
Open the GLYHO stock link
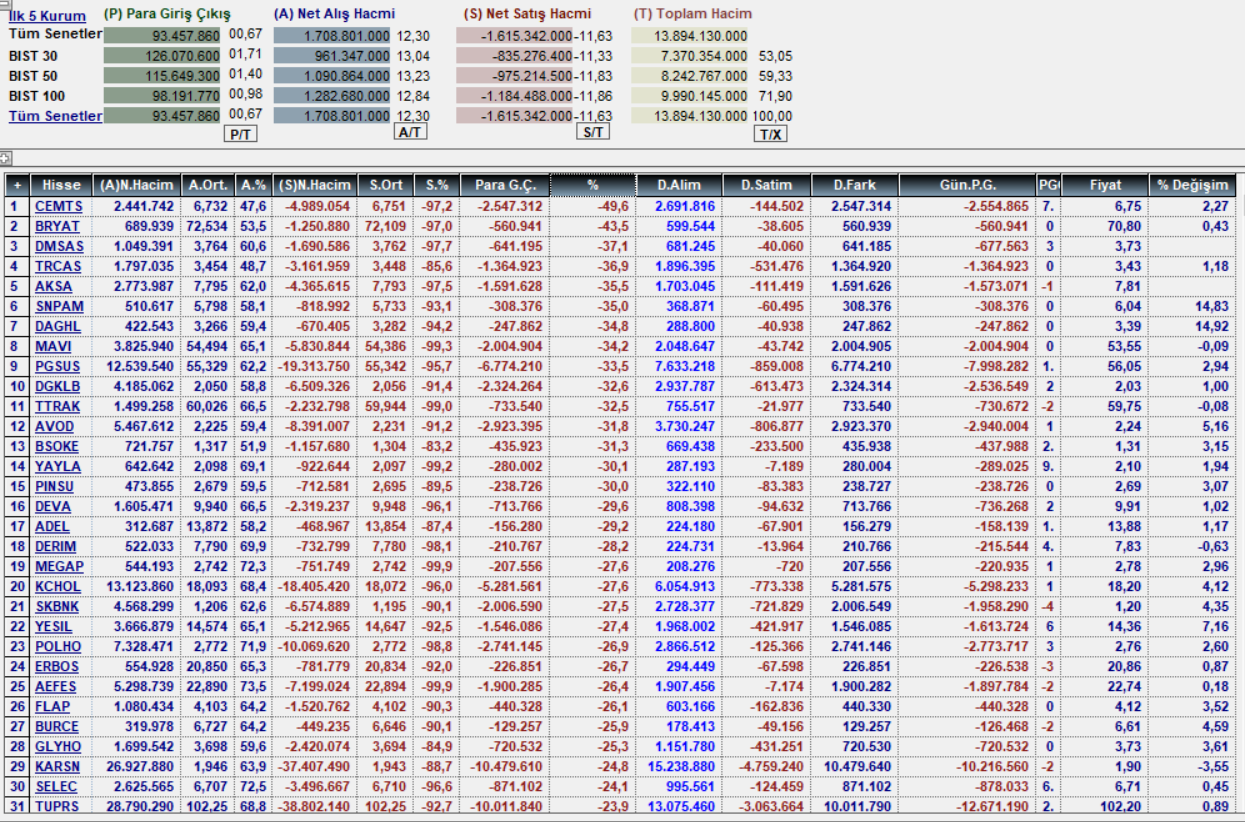tap(58, 746)
